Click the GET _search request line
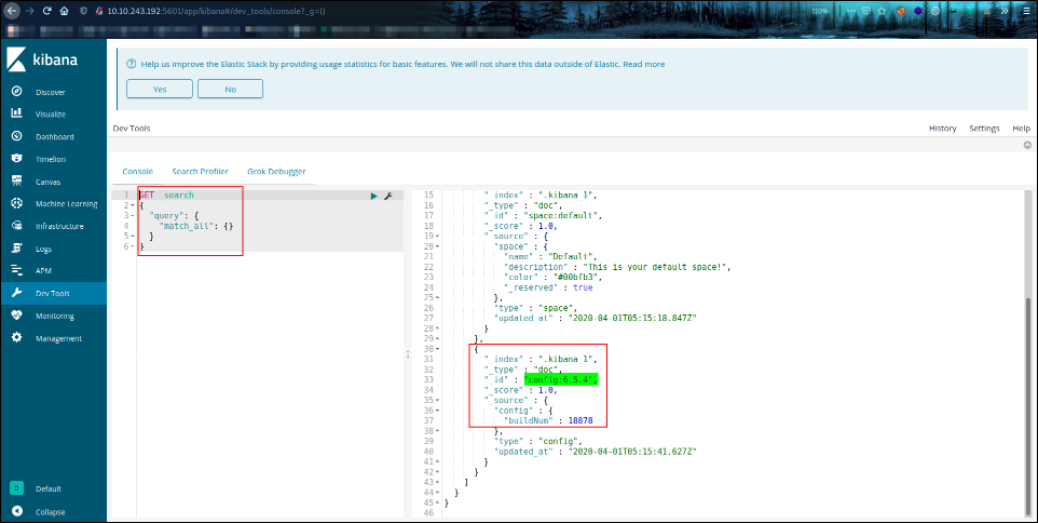Viewport: 1038px width, 523px height. [166, 195]
